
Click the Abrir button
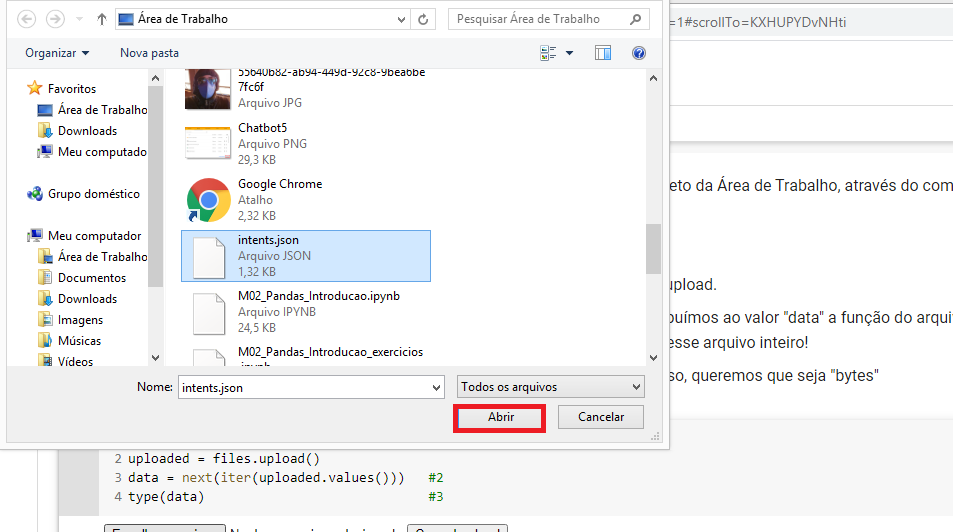(500, 417)
